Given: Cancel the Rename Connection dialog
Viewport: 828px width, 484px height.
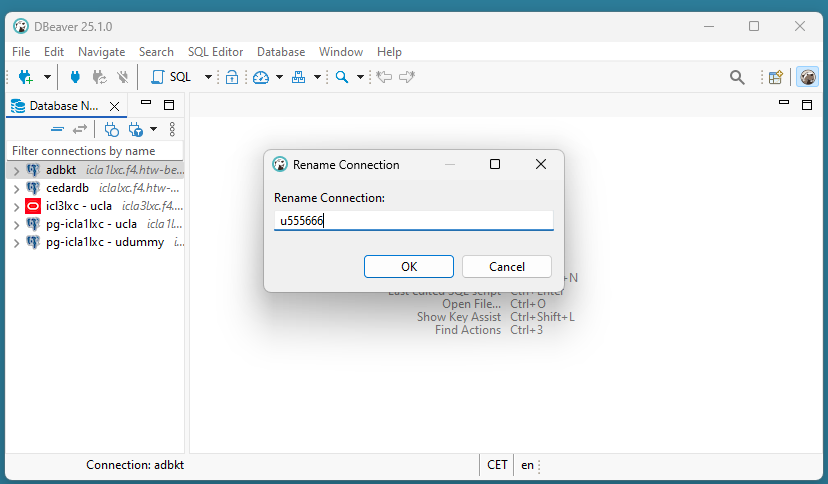Looking at the screenshot, I should click(507, 267).
